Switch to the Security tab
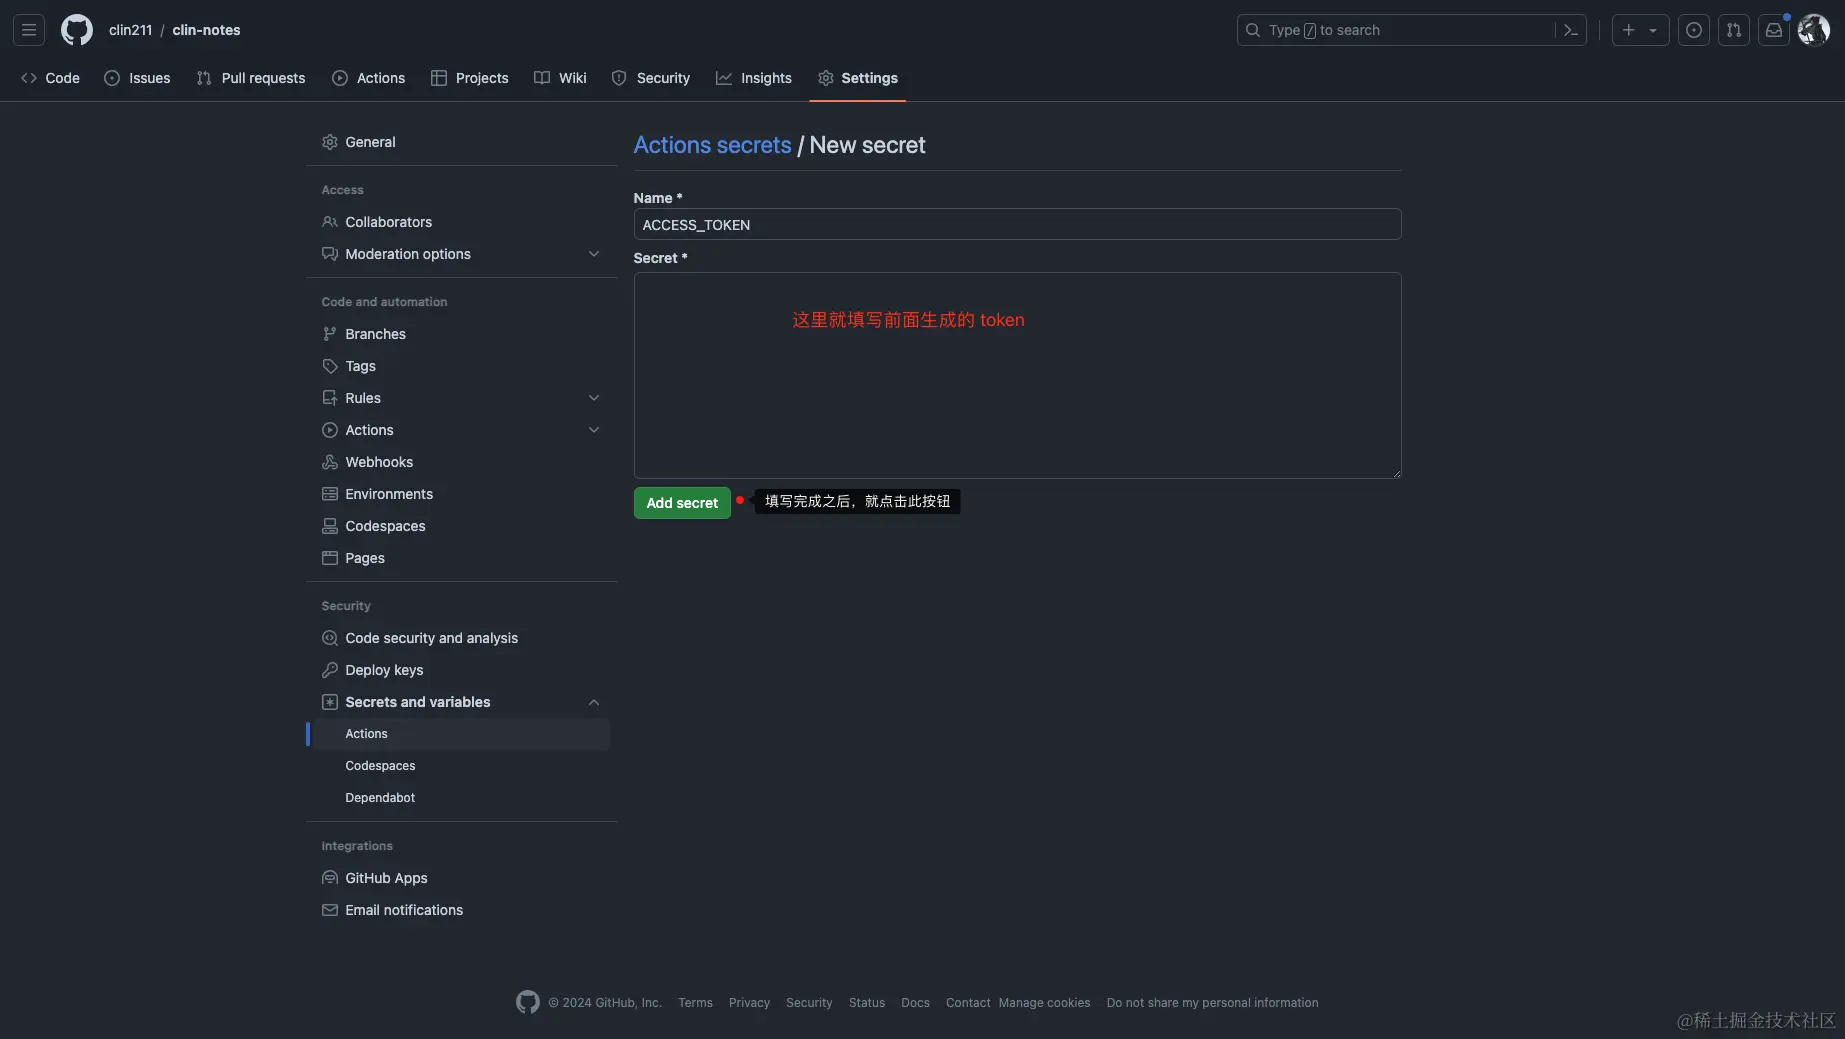 click(651, 78)
